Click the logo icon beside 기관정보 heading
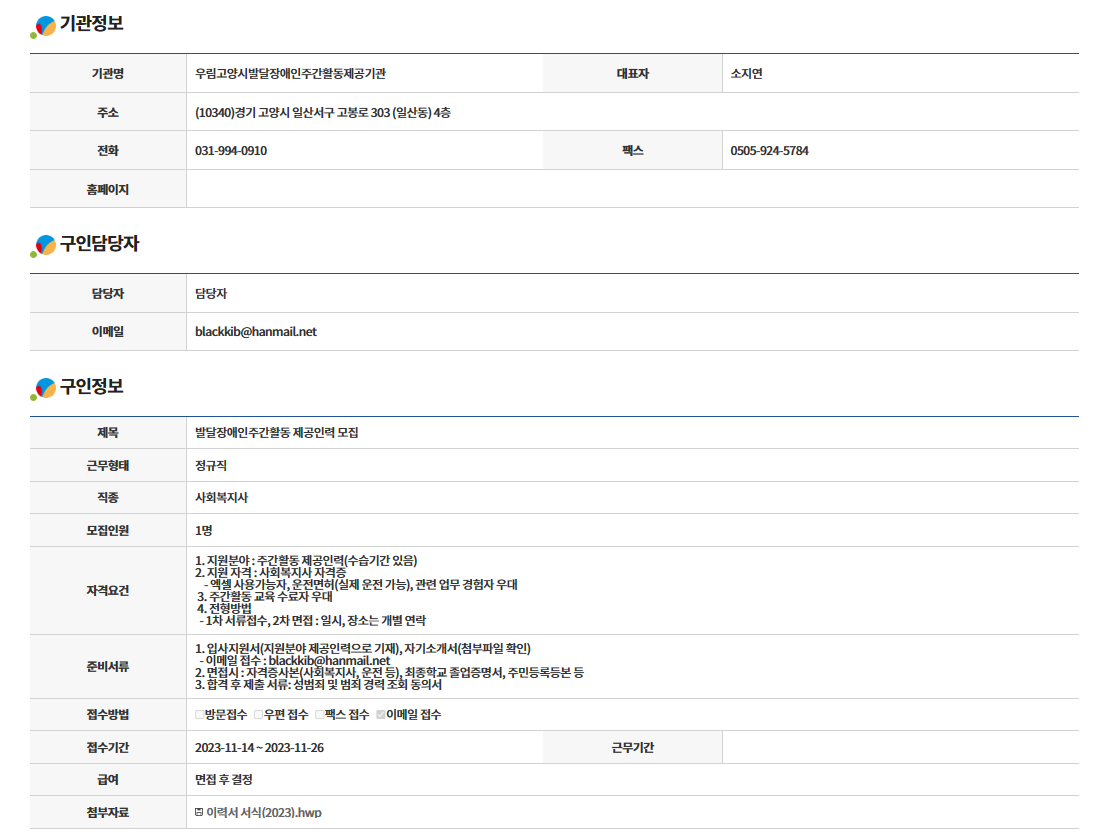The width and height of the screenshot is (1117, 837). click(44, 26)
